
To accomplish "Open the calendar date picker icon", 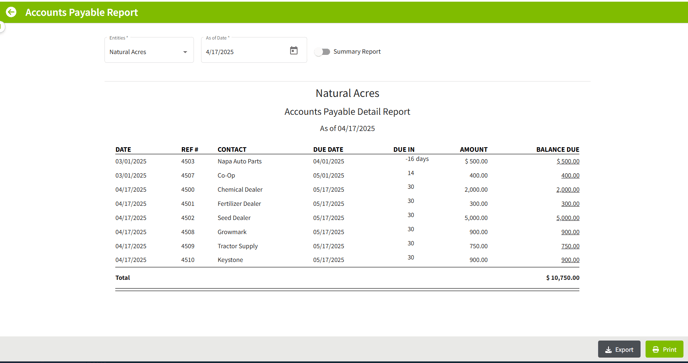I will point(294,51).
